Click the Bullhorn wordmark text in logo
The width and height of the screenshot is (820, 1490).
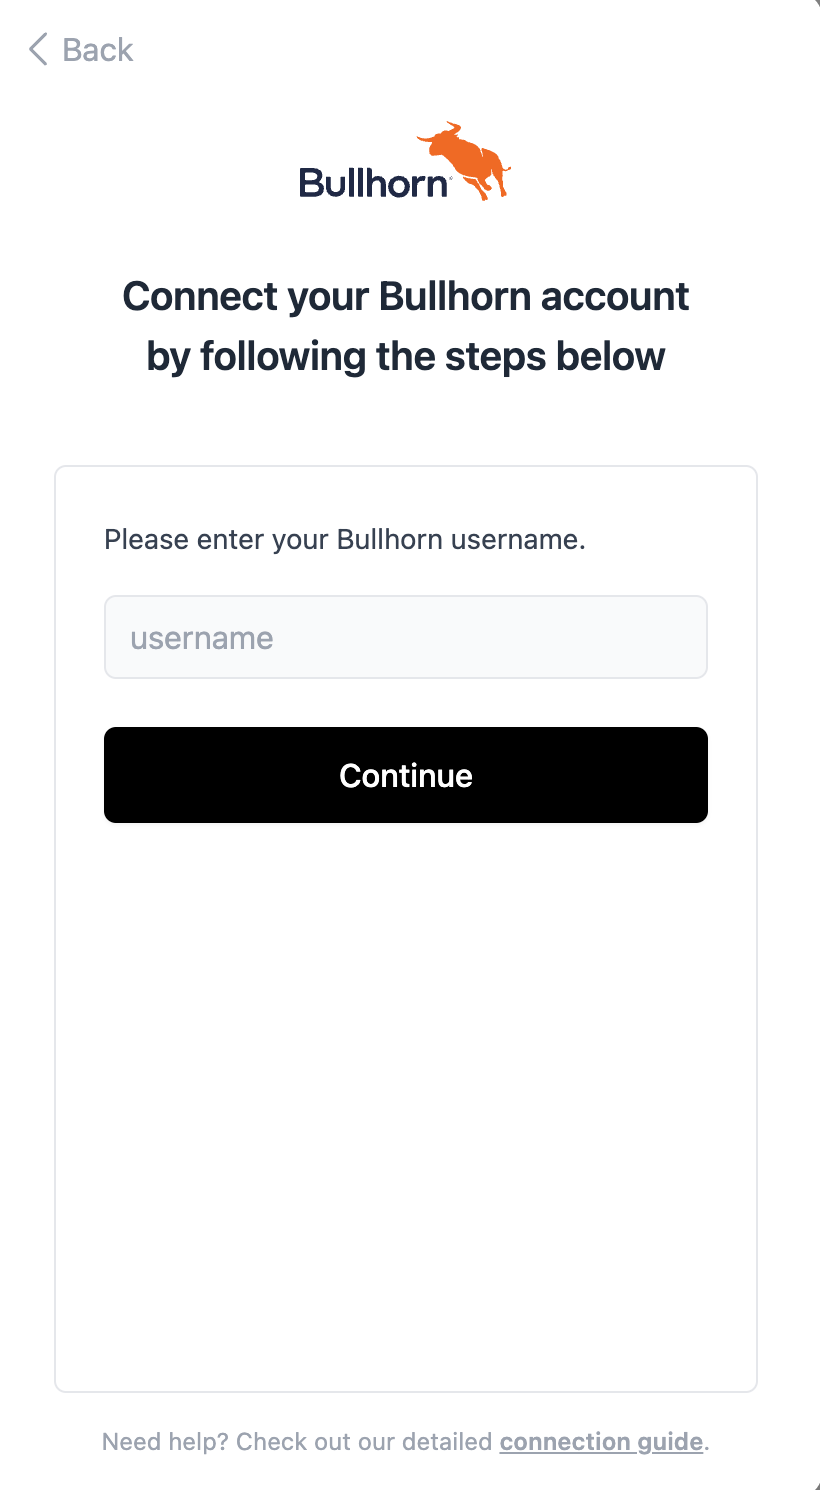click(x=375, y=183)
